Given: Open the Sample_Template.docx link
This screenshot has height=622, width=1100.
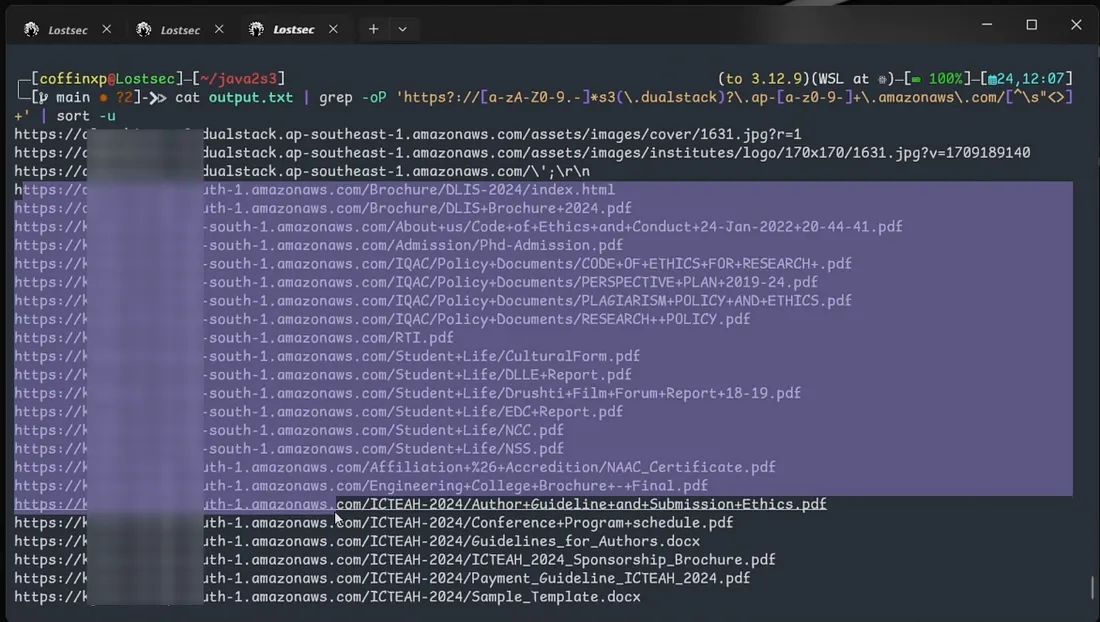Looking at the screenshot, I should 327,597.
